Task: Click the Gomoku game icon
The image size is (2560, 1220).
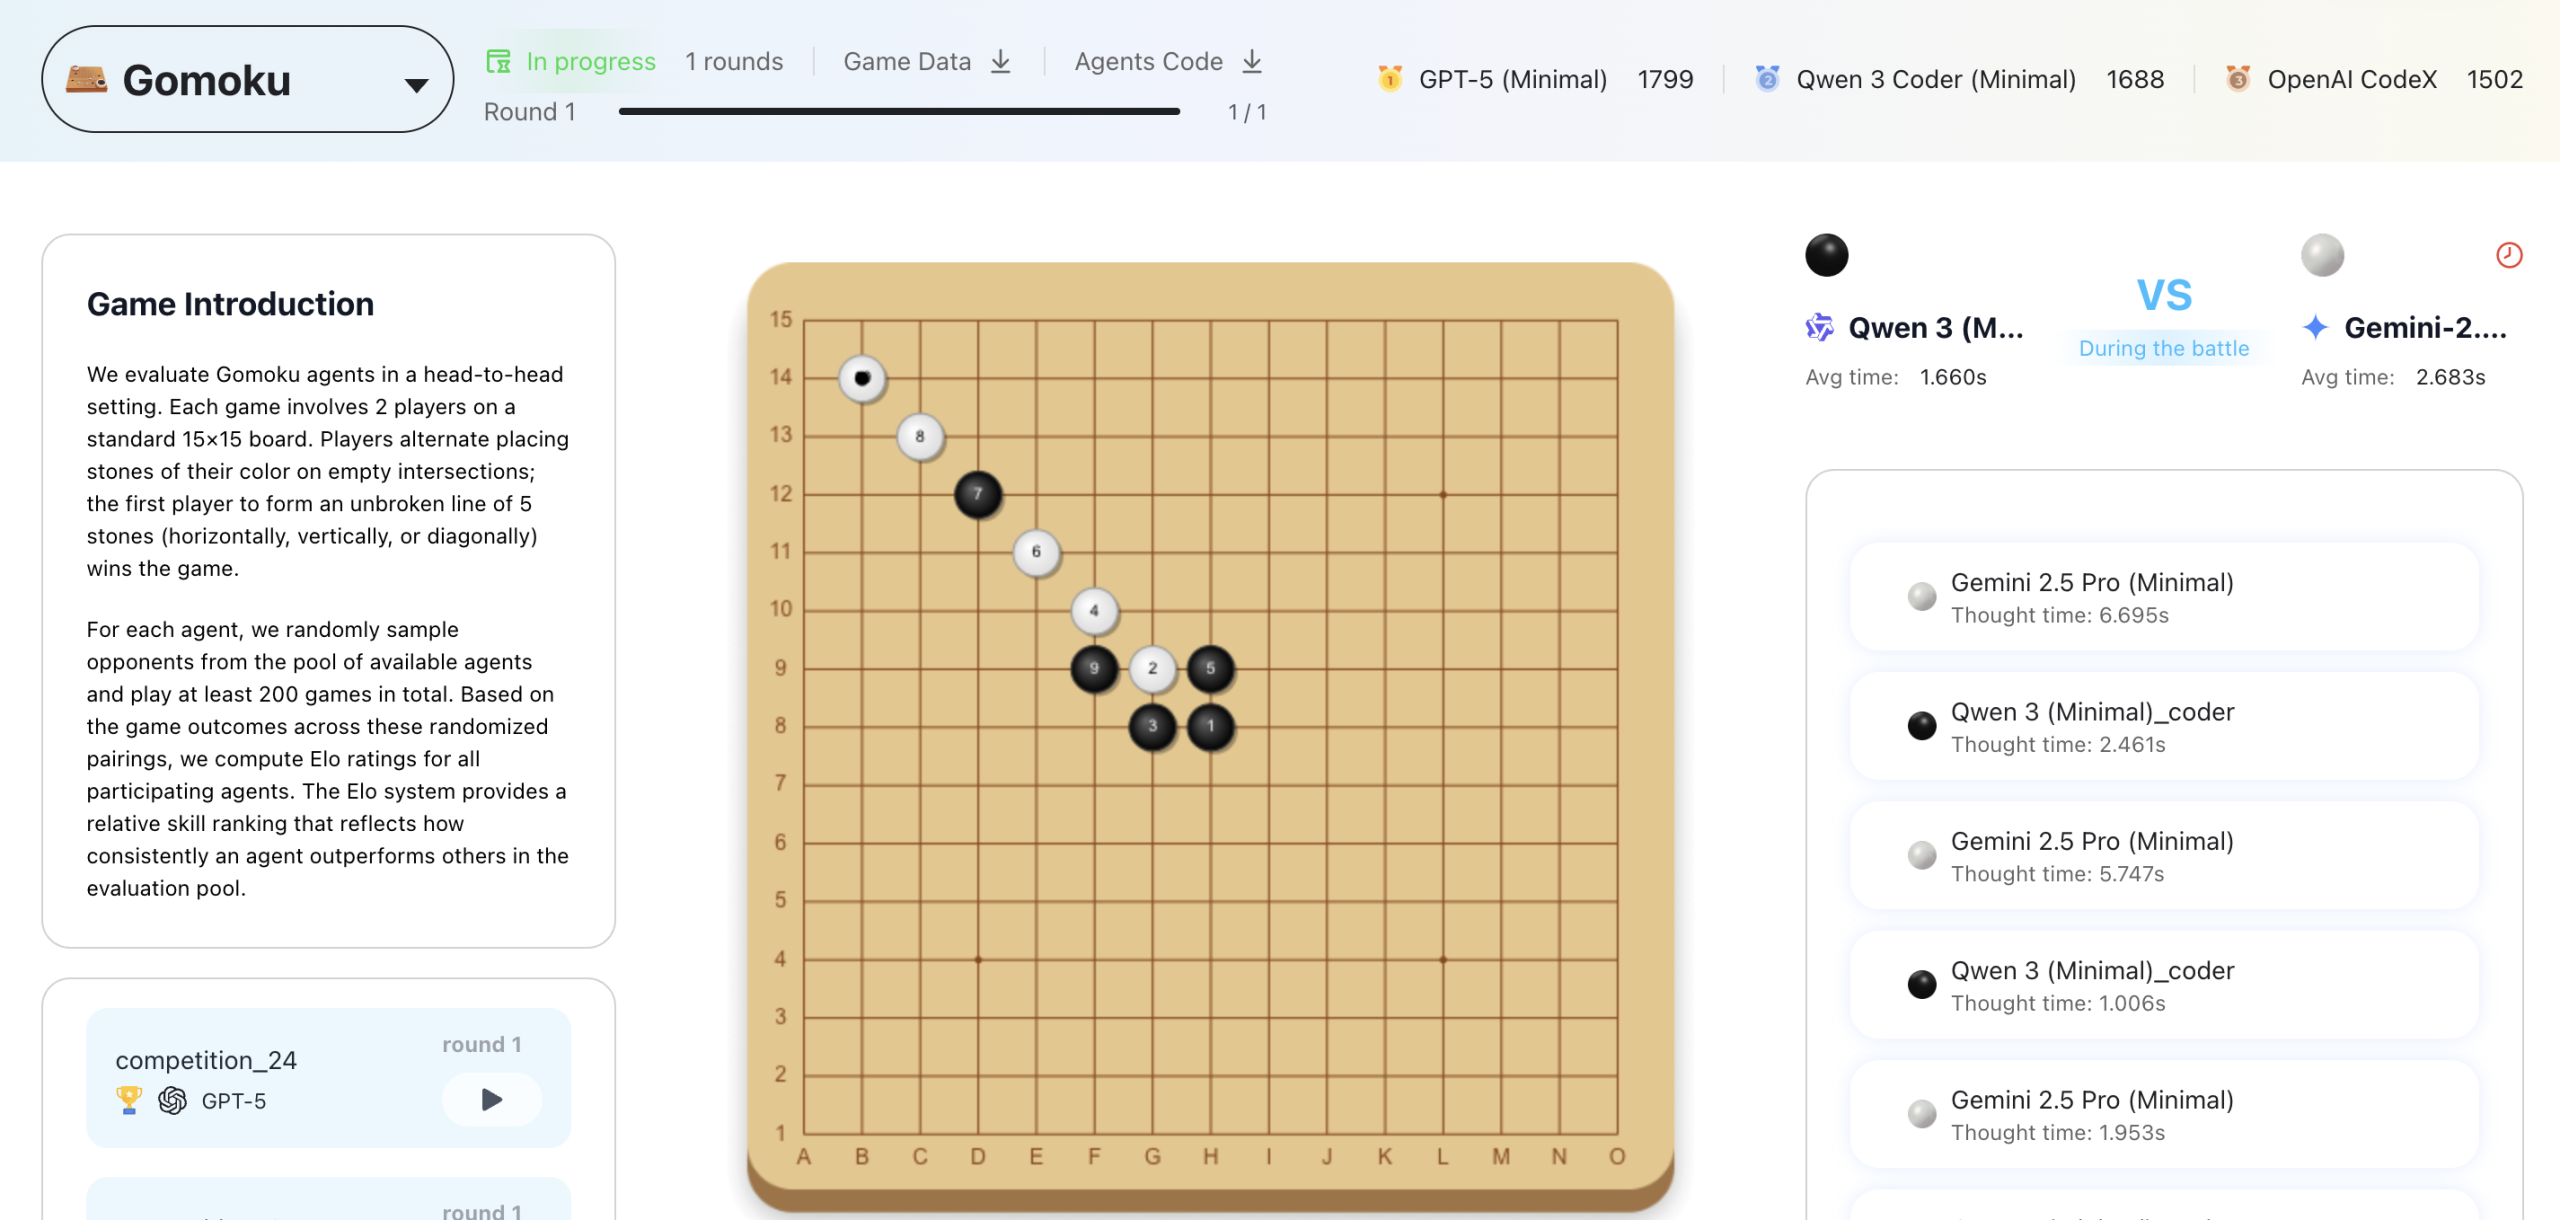Action: 88,77
